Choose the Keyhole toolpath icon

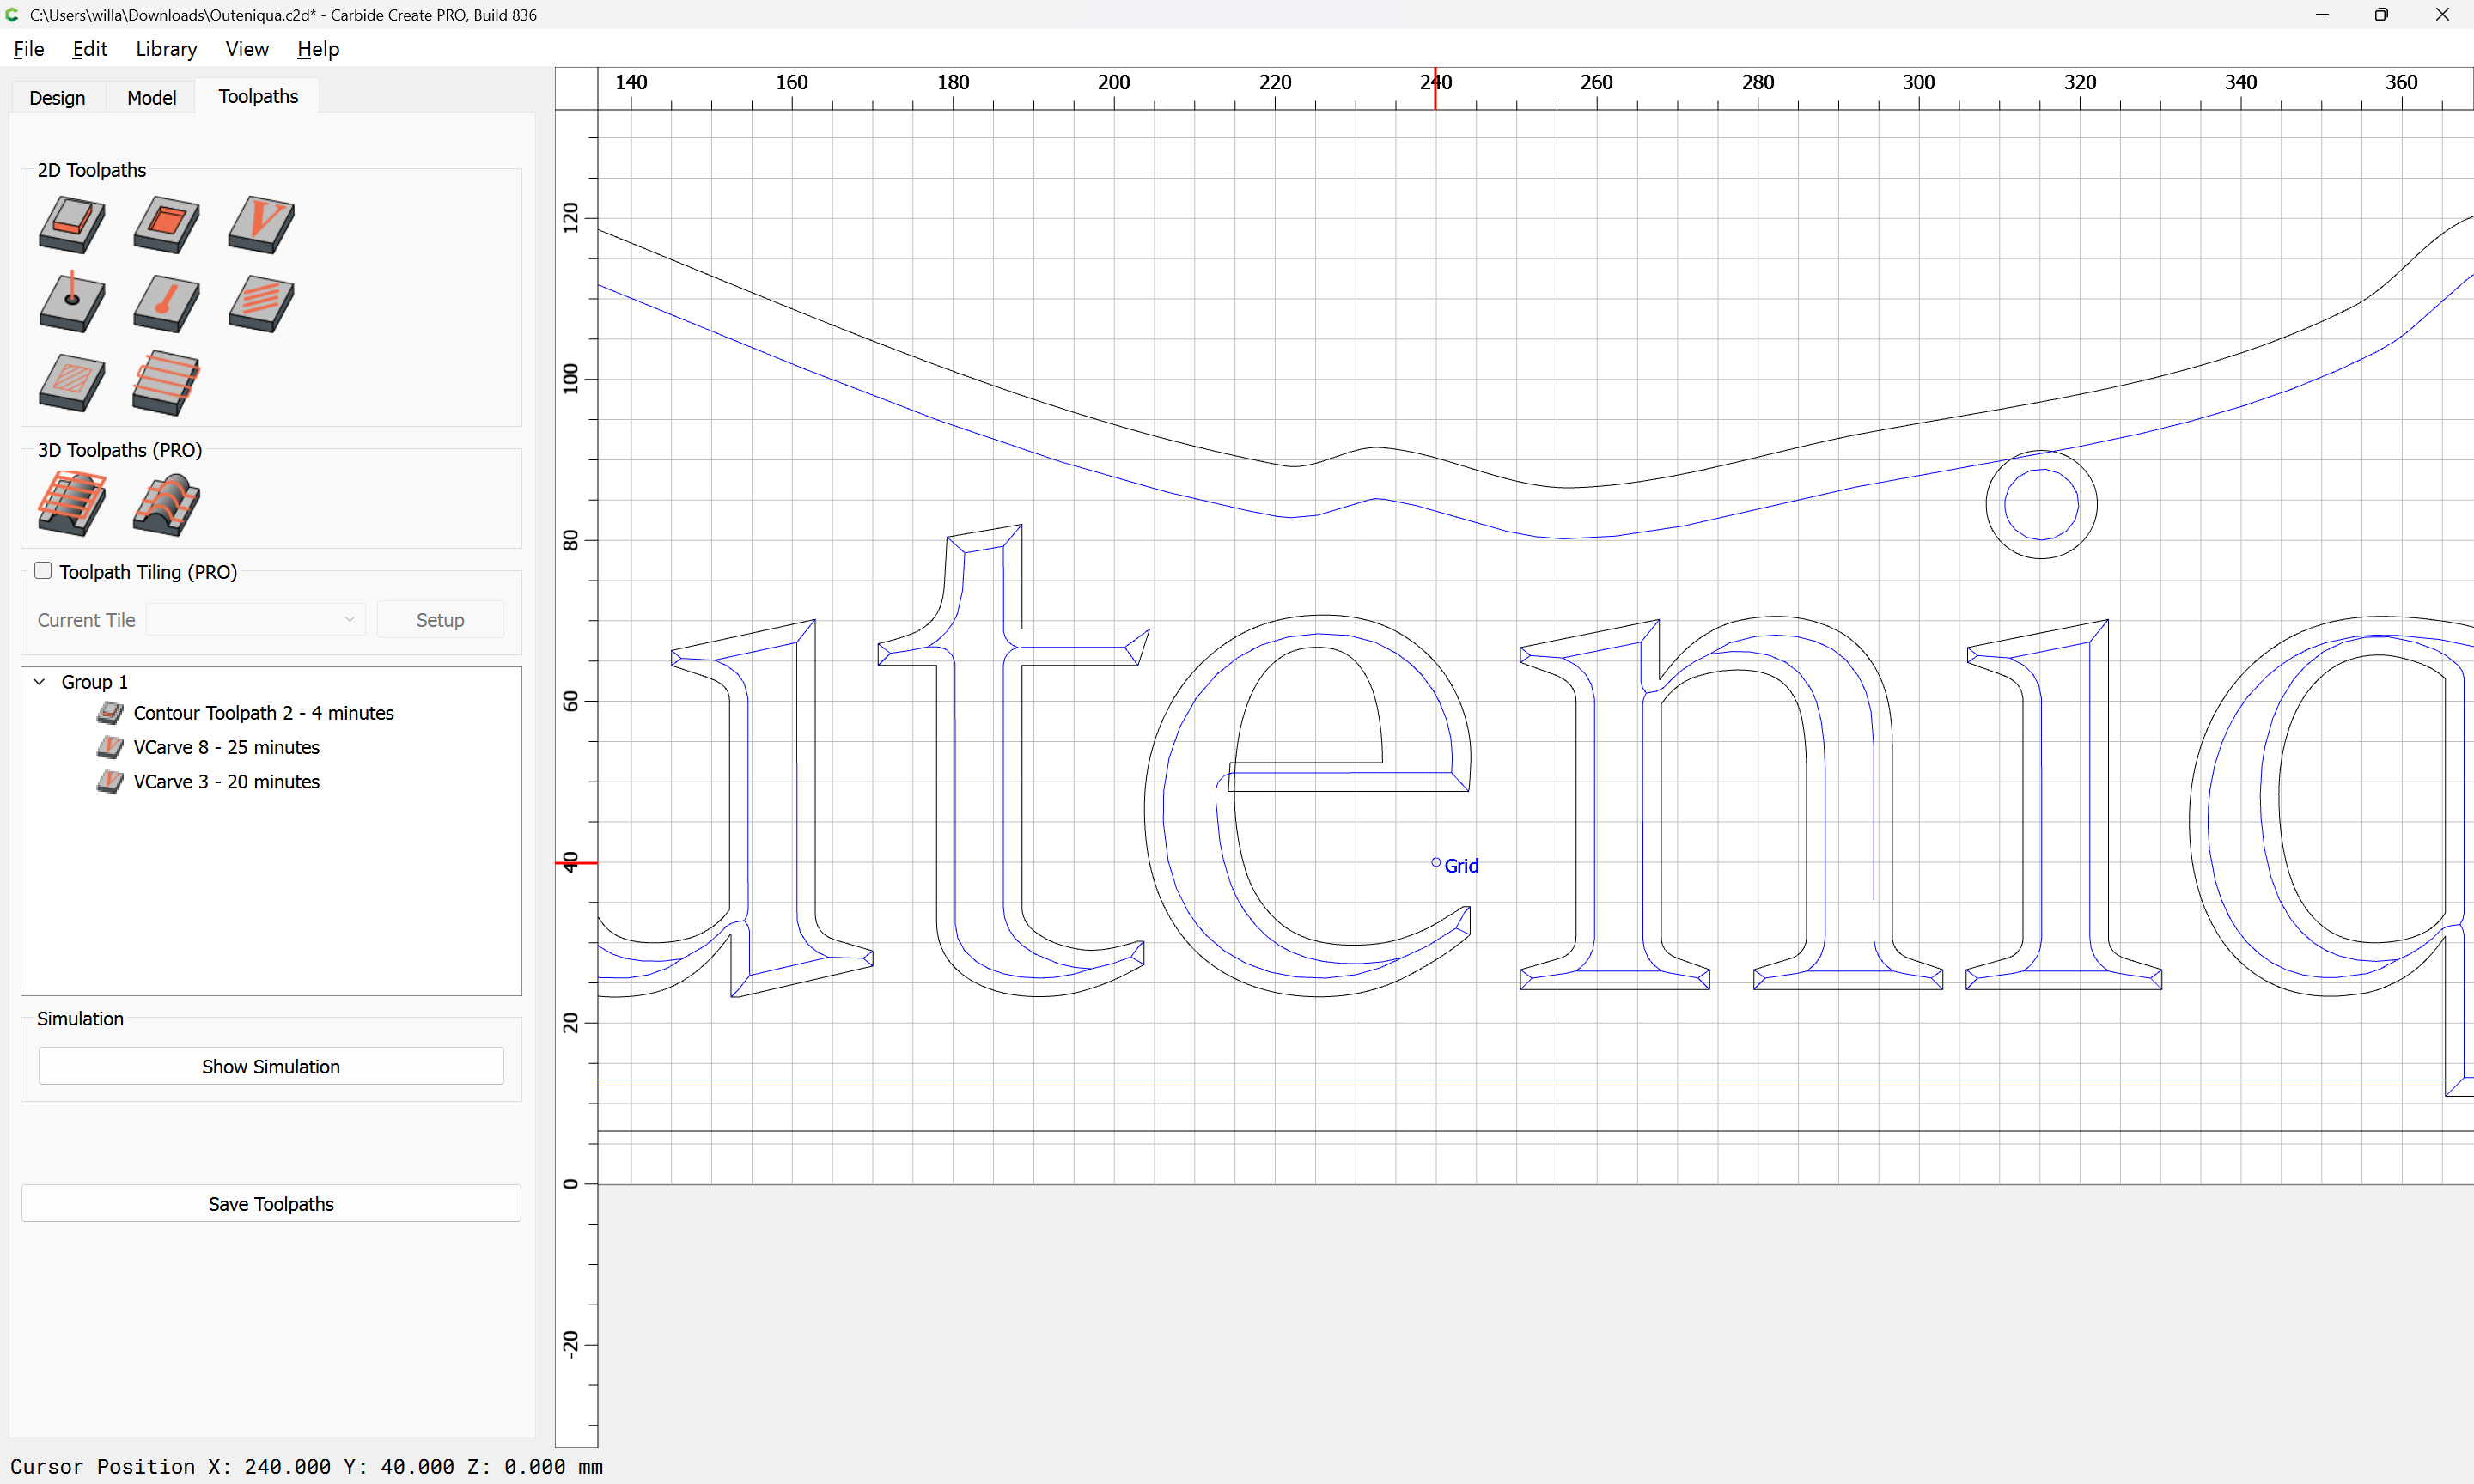pyautogui.click(x=165, y=303)
